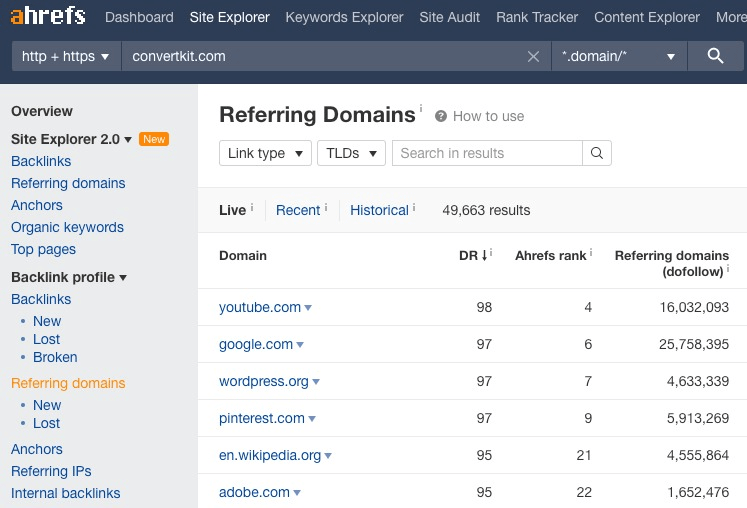Open Anchors under Backlink profile
This screenshot has height=508, width=747.
click(37, 449)
